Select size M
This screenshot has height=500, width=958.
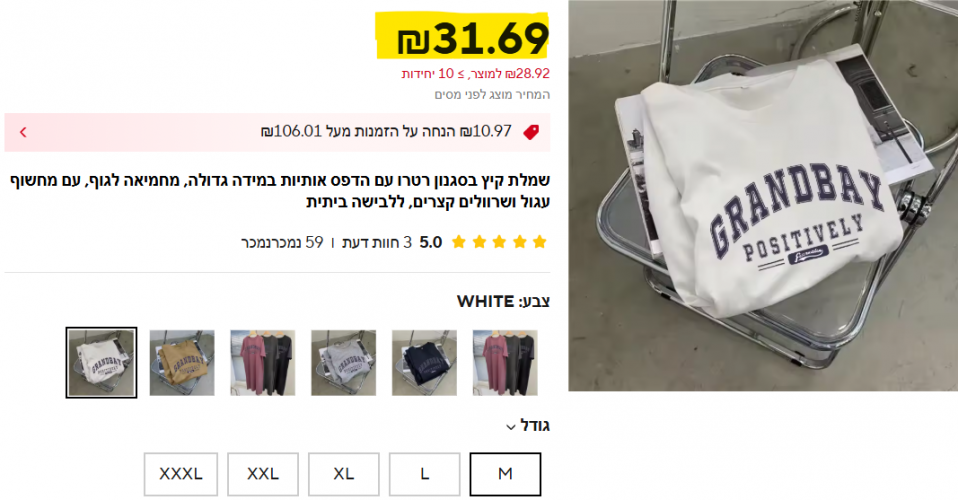pyautogui.click(x=505, y=474)
